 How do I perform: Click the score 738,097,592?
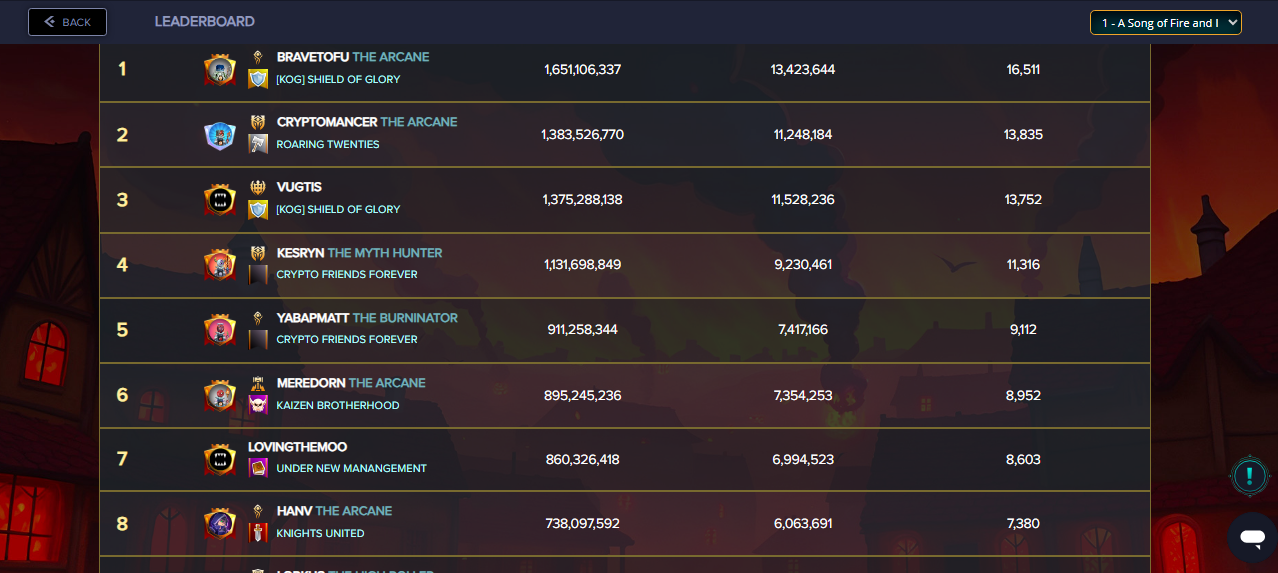[x=583, y=524]
